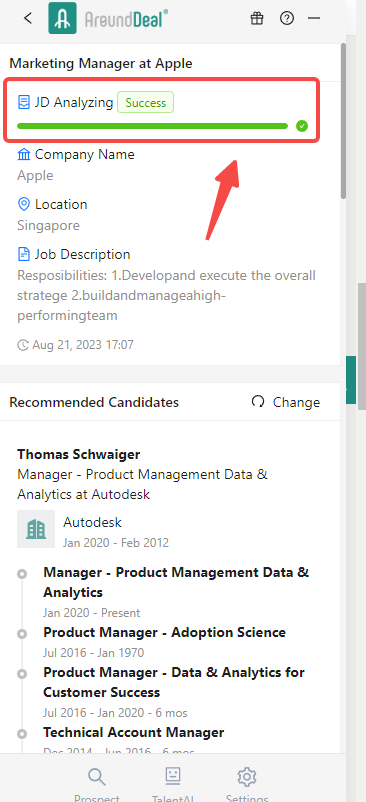The height and width of the screenshot is (802, 366).
Task: Click the green Success status badge
Action: [146, 103]
